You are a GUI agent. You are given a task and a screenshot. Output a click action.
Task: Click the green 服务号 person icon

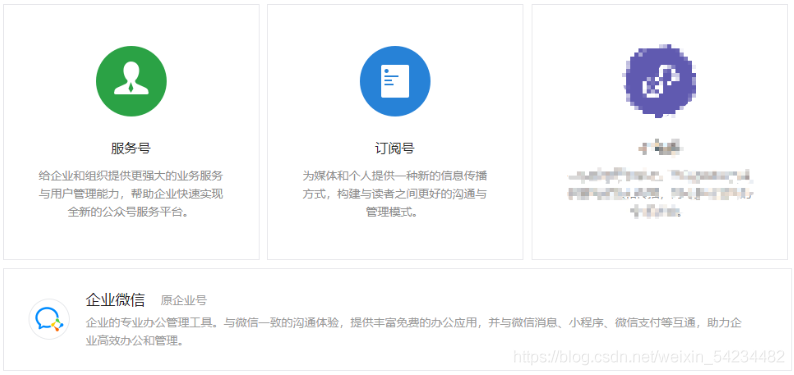coord(131,81)
